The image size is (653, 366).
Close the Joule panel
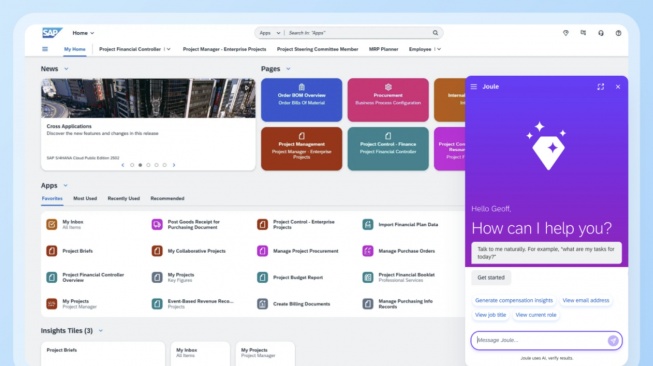[618, 87]
